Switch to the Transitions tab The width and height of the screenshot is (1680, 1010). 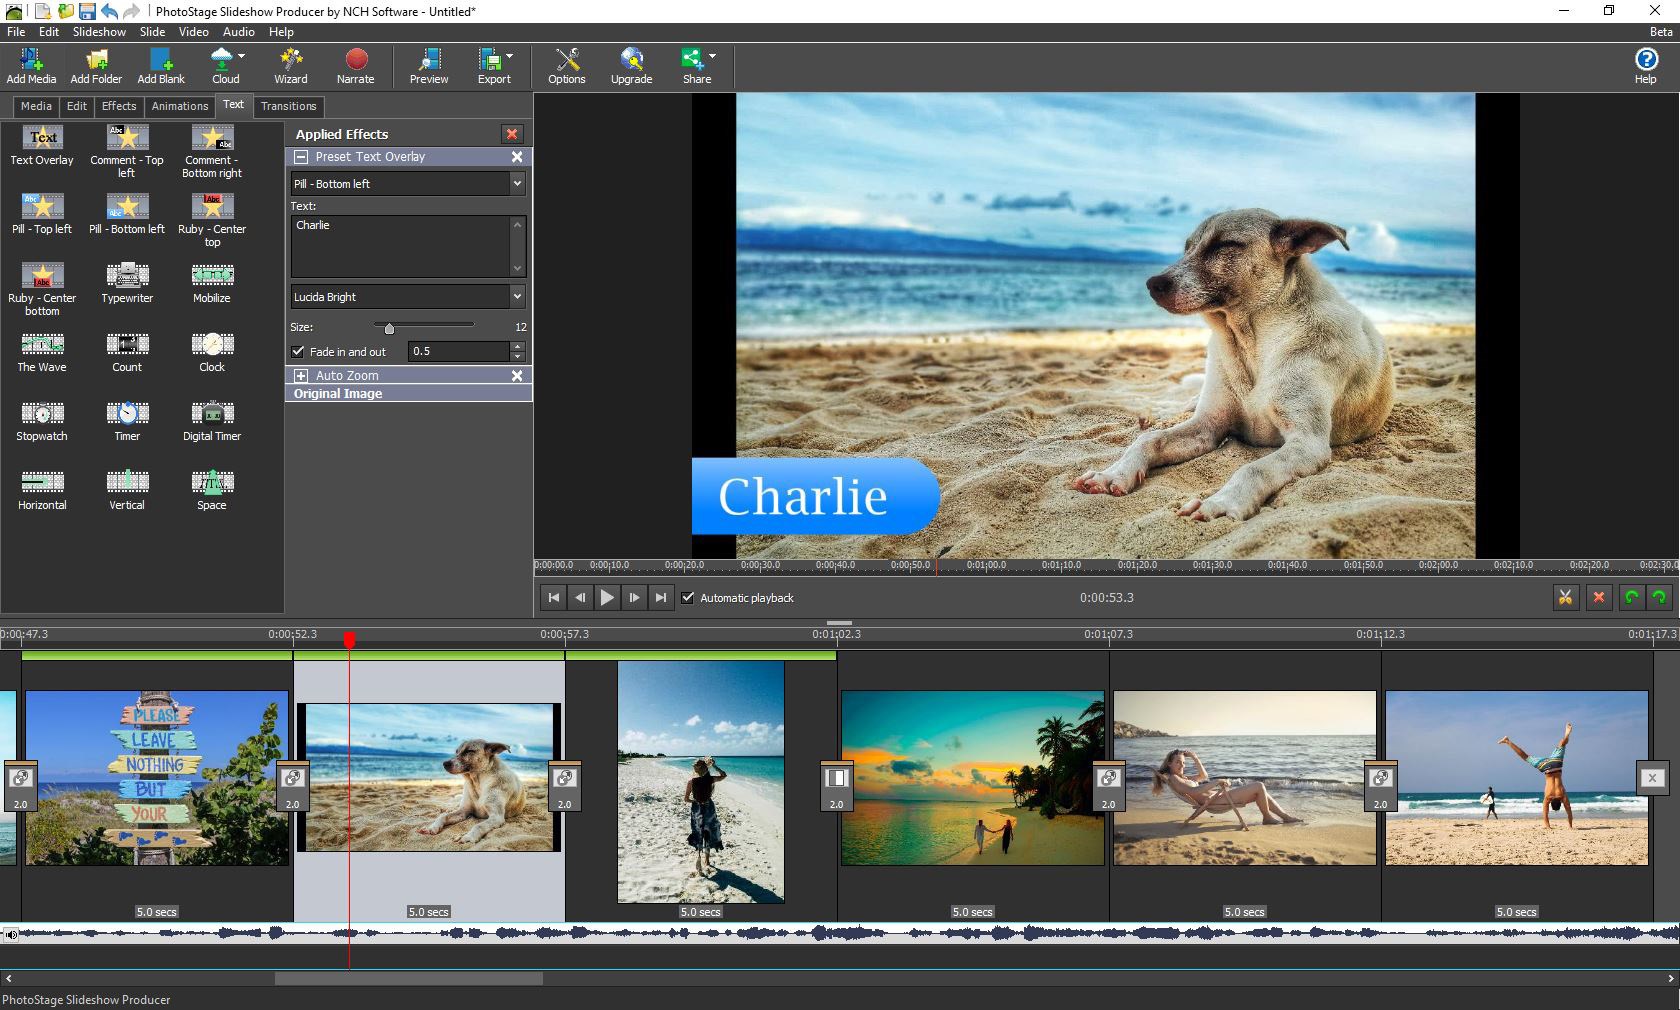pyautogui.click(x=288, y=106)
